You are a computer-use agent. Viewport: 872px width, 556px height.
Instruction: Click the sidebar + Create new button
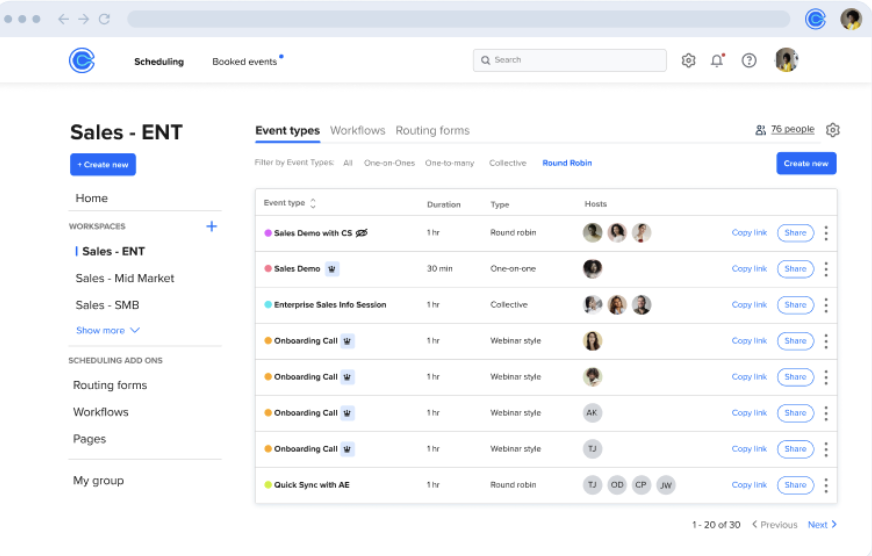(x=103, y=165)
